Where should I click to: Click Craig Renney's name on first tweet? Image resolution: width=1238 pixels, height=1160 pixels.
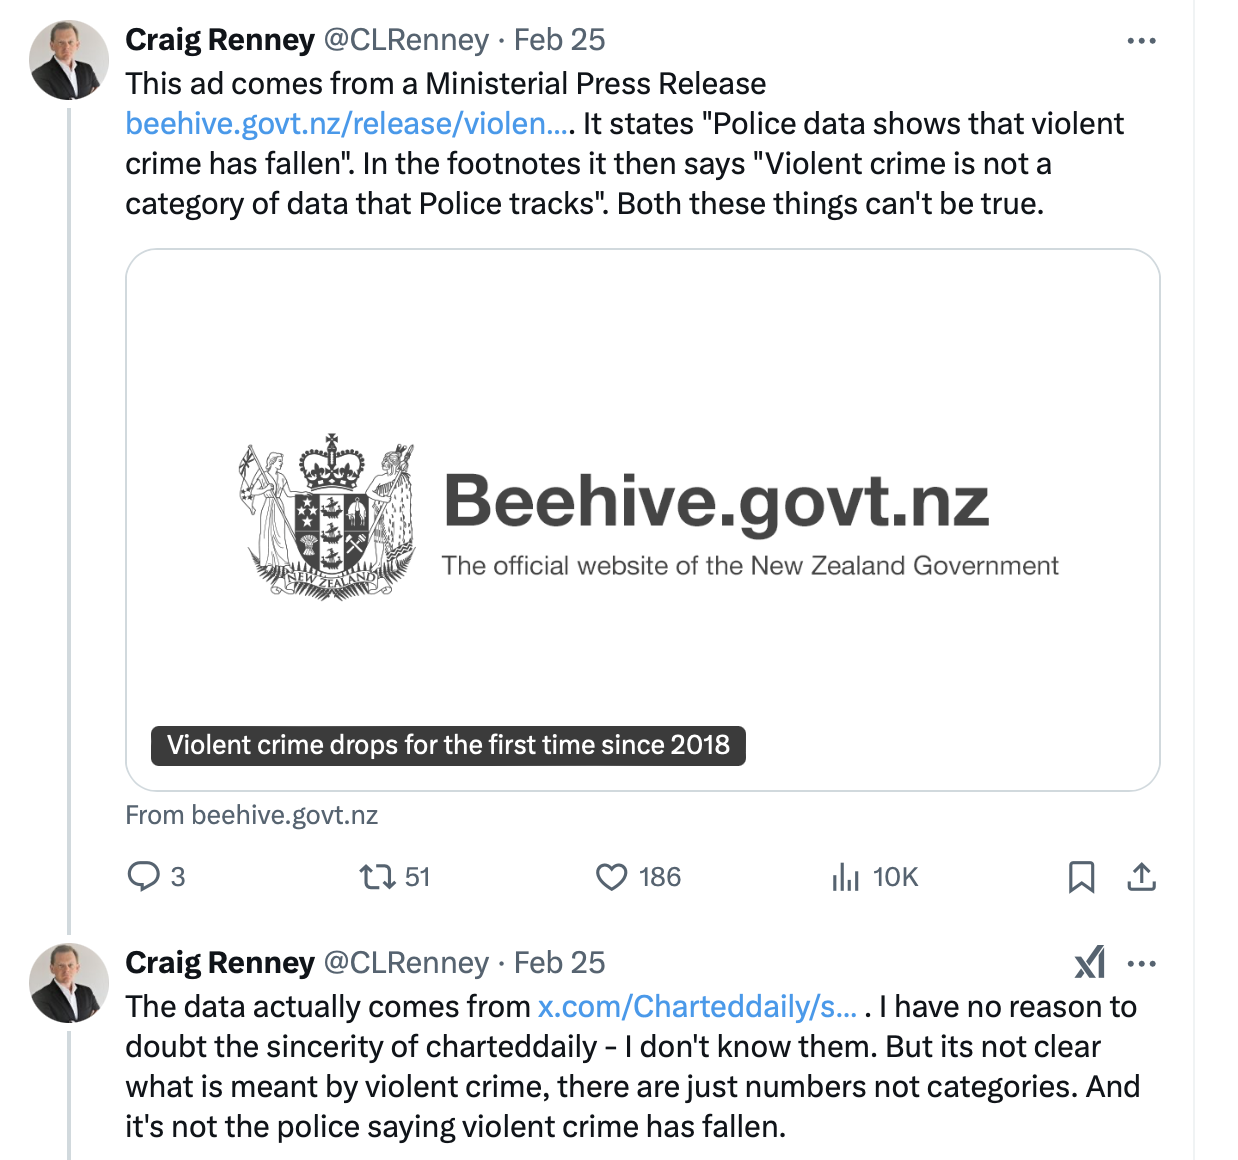pos(220,40)
